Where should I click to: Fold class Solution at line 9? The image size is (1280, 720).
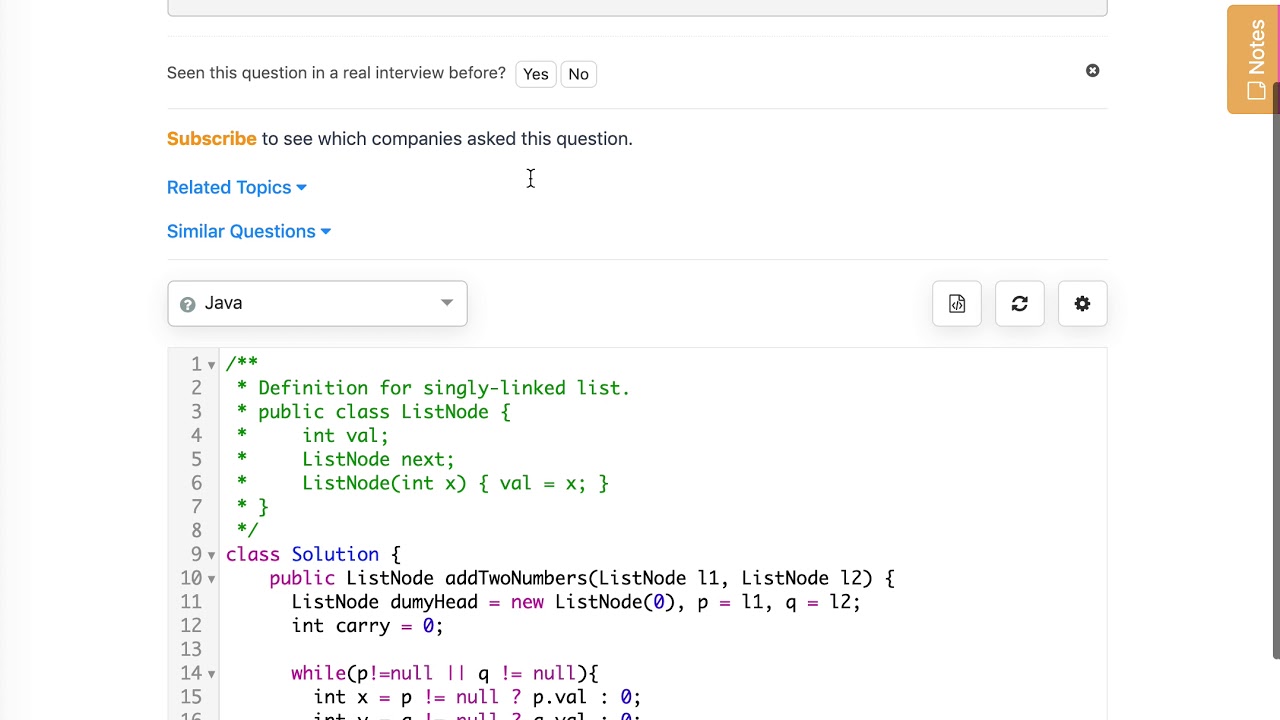click(211, 555)
